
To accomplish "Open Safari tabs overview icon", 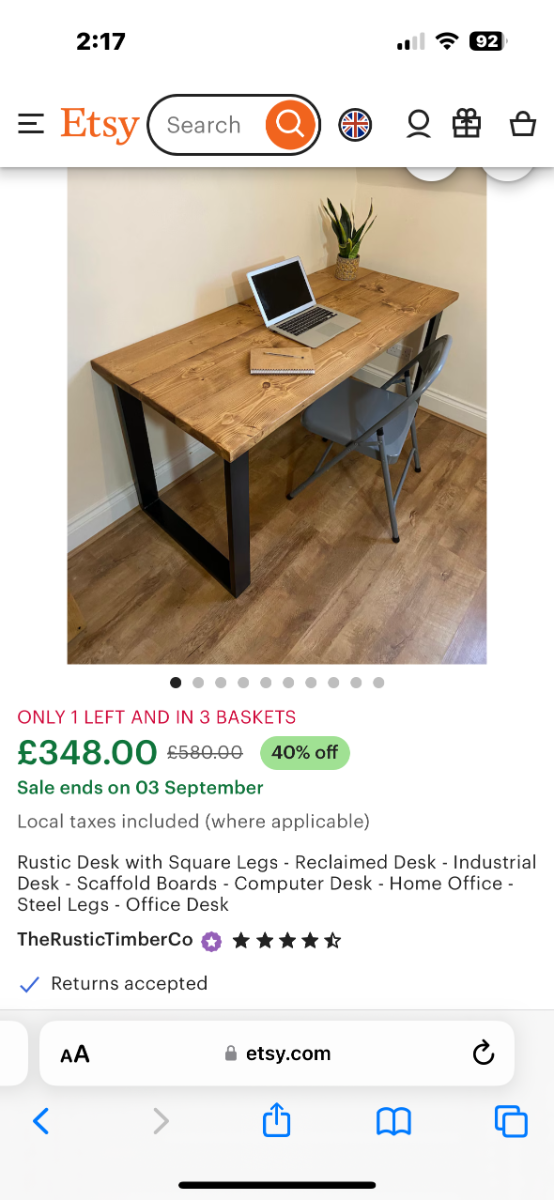I will click(511, 1121).
